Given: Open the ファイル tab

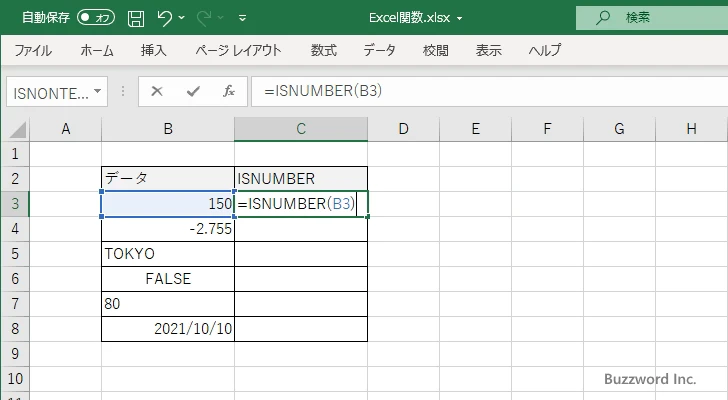Looking at the screenshot, I should 32,50.
